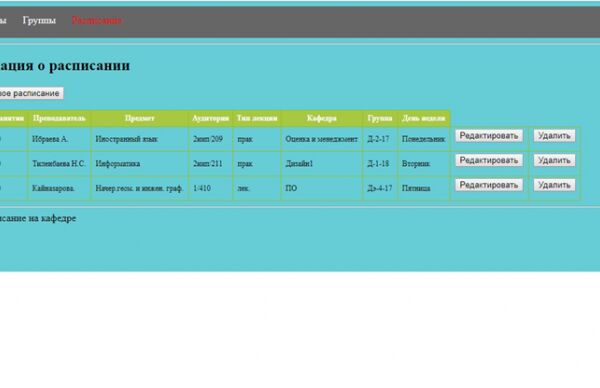
Task: Select the 1/410 room cell
Action: pos(210,188)
